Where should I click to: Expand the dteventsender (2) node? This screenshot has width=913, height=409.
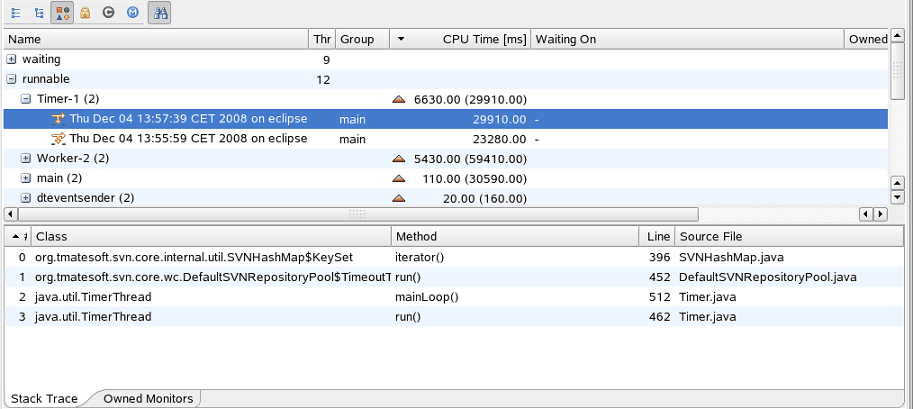[26, 198]
